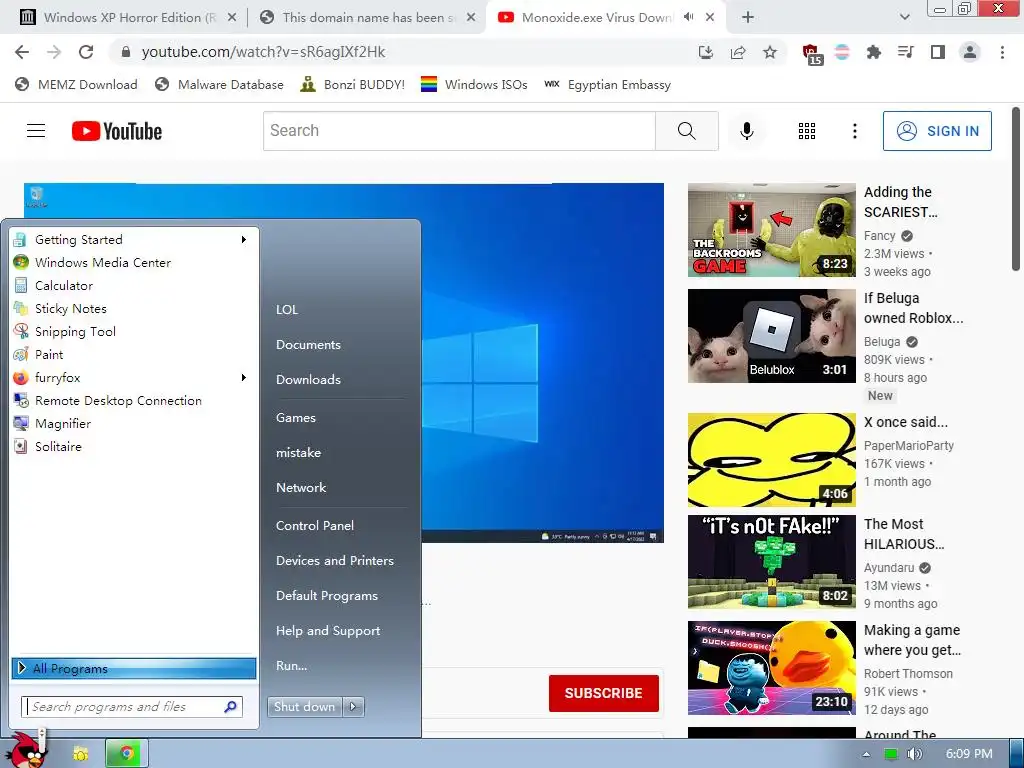Viewport: 1024px width, 768px height.
Task: Click the browser back arrow
Action: tap(22, 52)
